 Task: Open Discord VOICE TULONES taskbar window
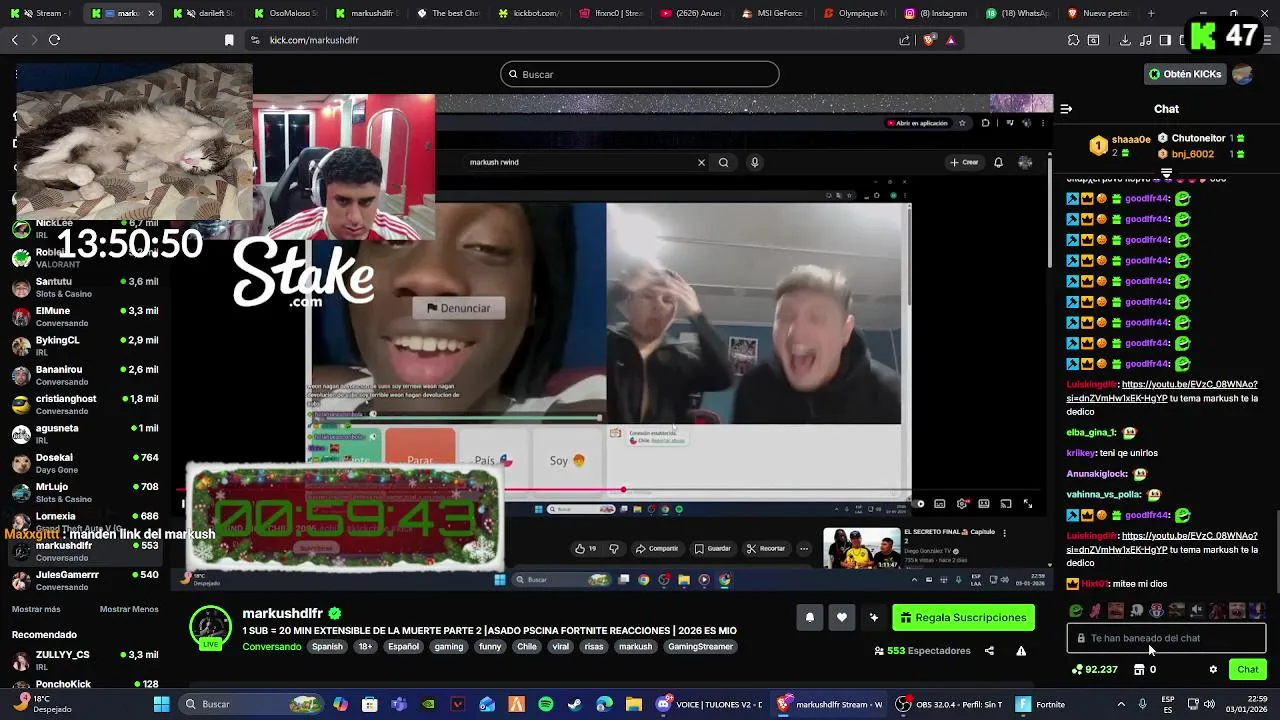point(709,704)
